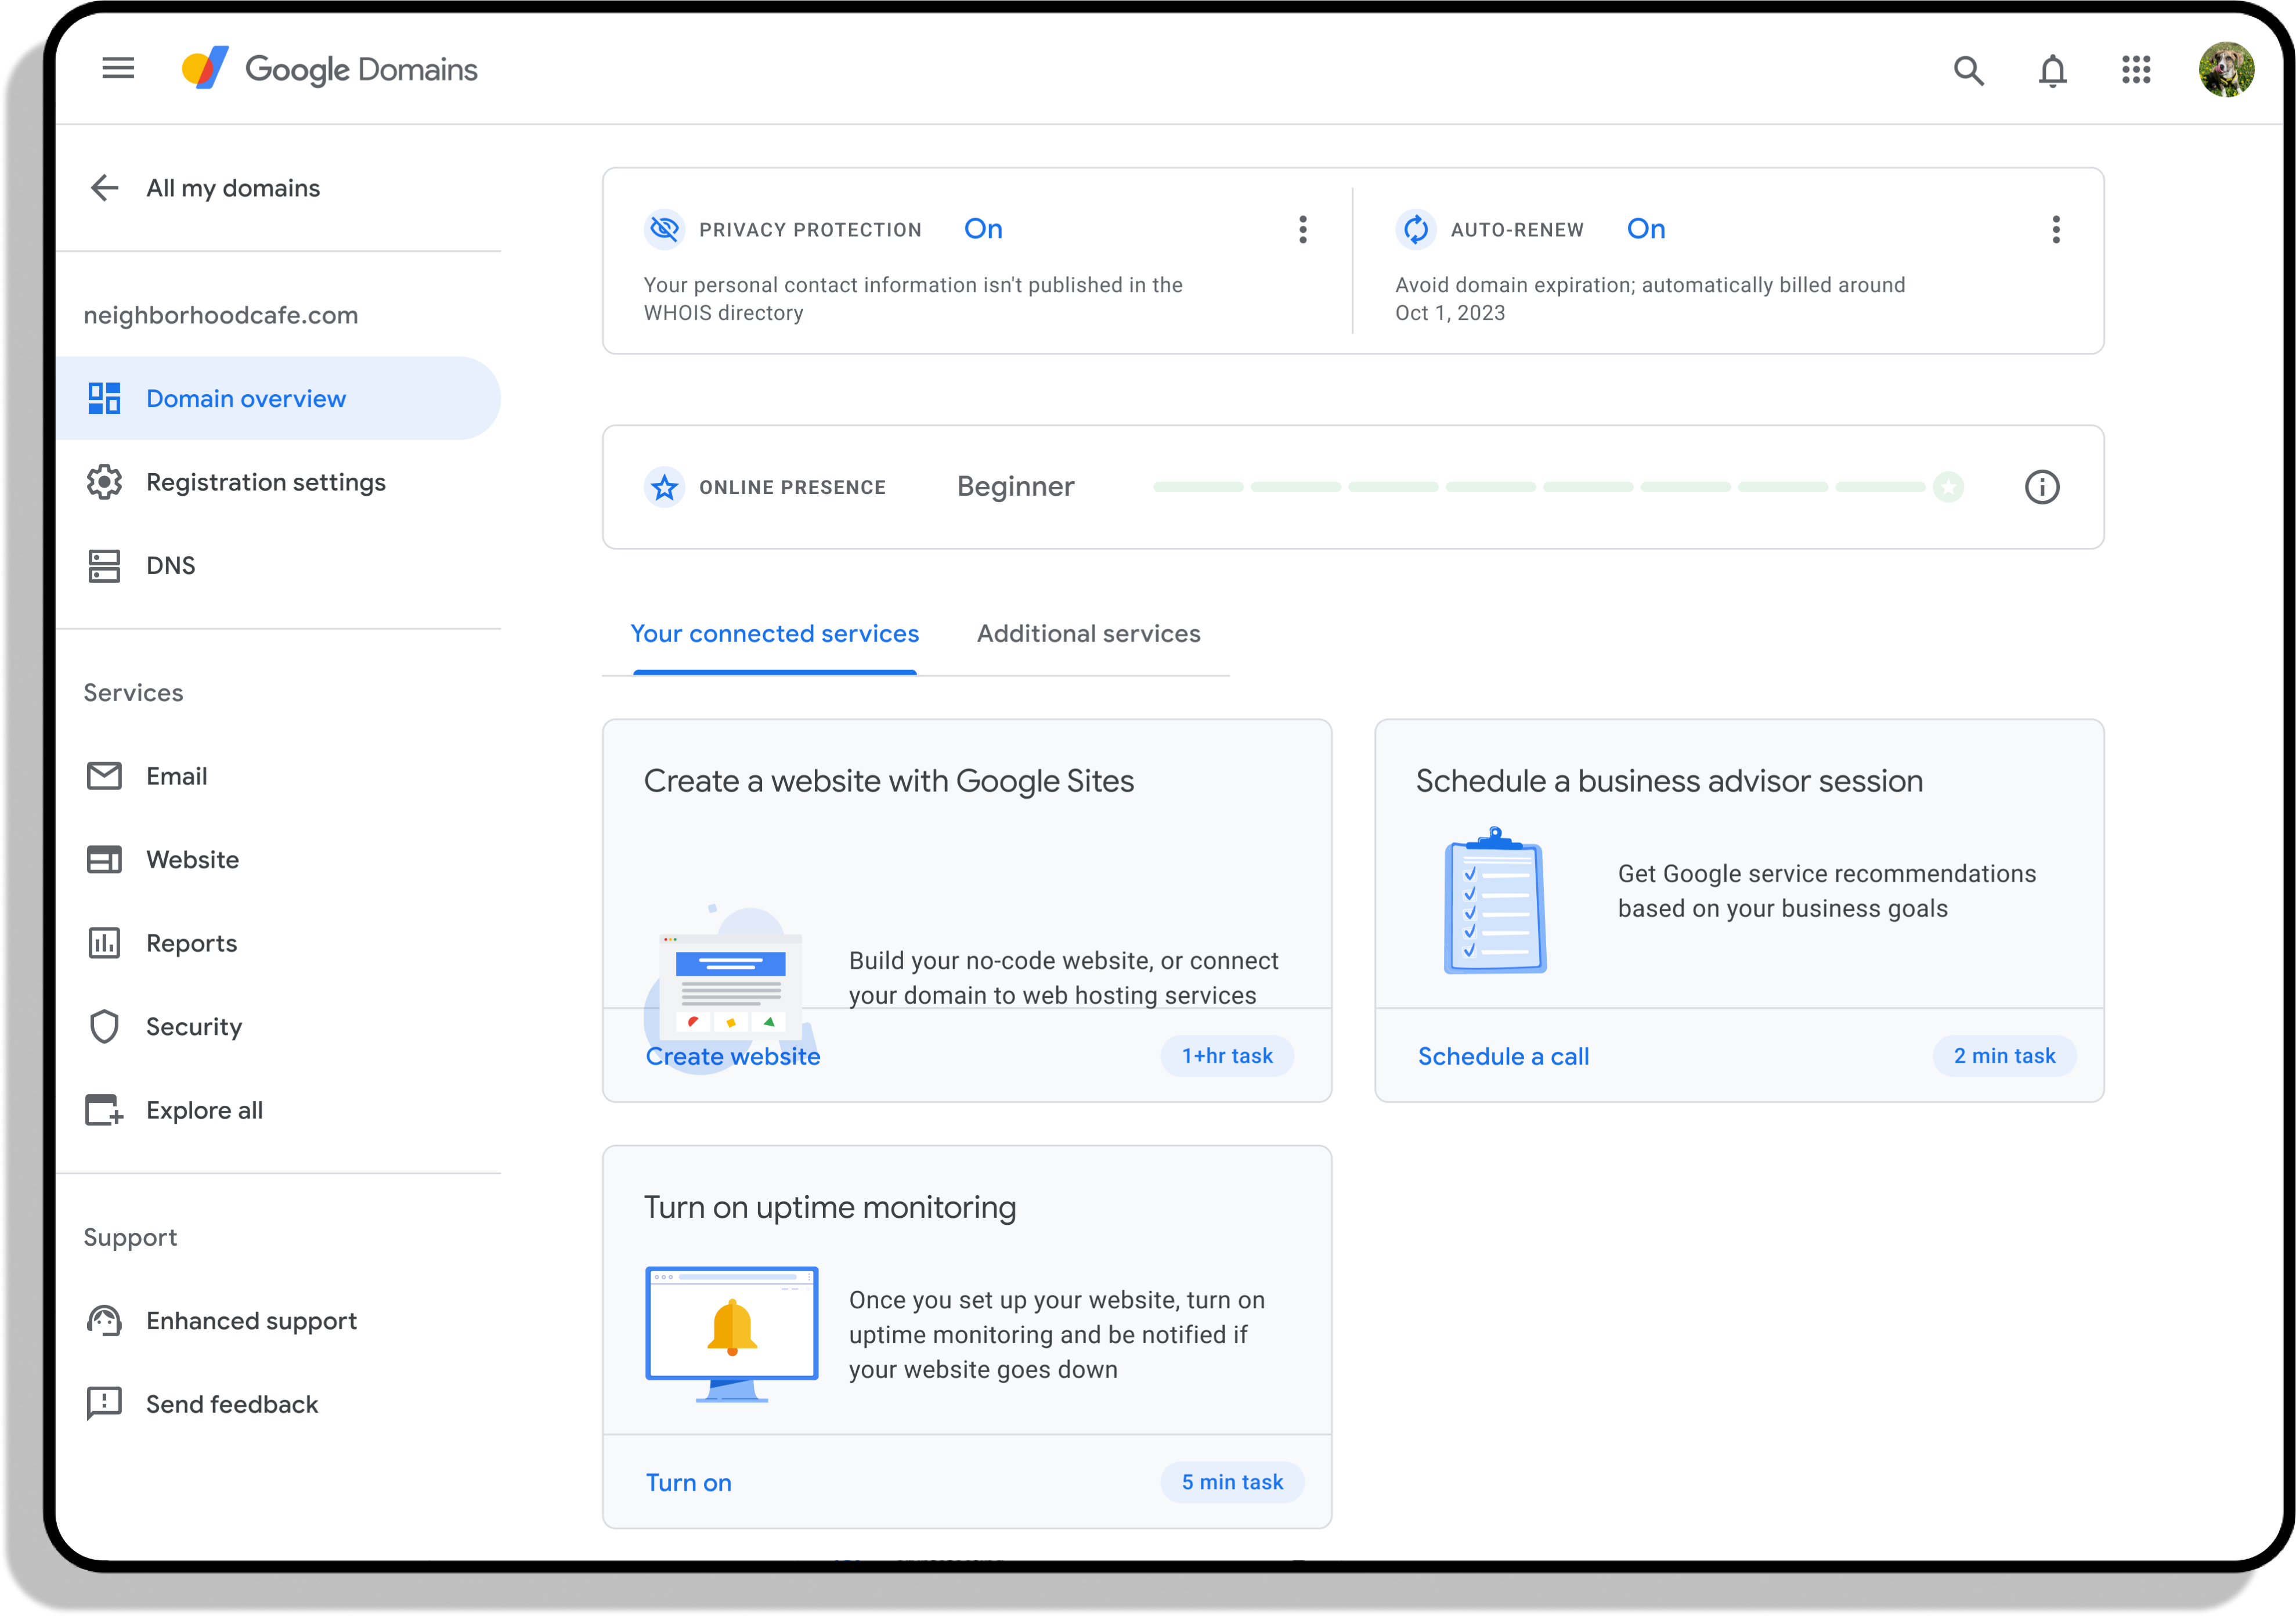Click the Website layout icon
The height and width of the screenshot is (1616, 2296).
(x=104, y=859)
